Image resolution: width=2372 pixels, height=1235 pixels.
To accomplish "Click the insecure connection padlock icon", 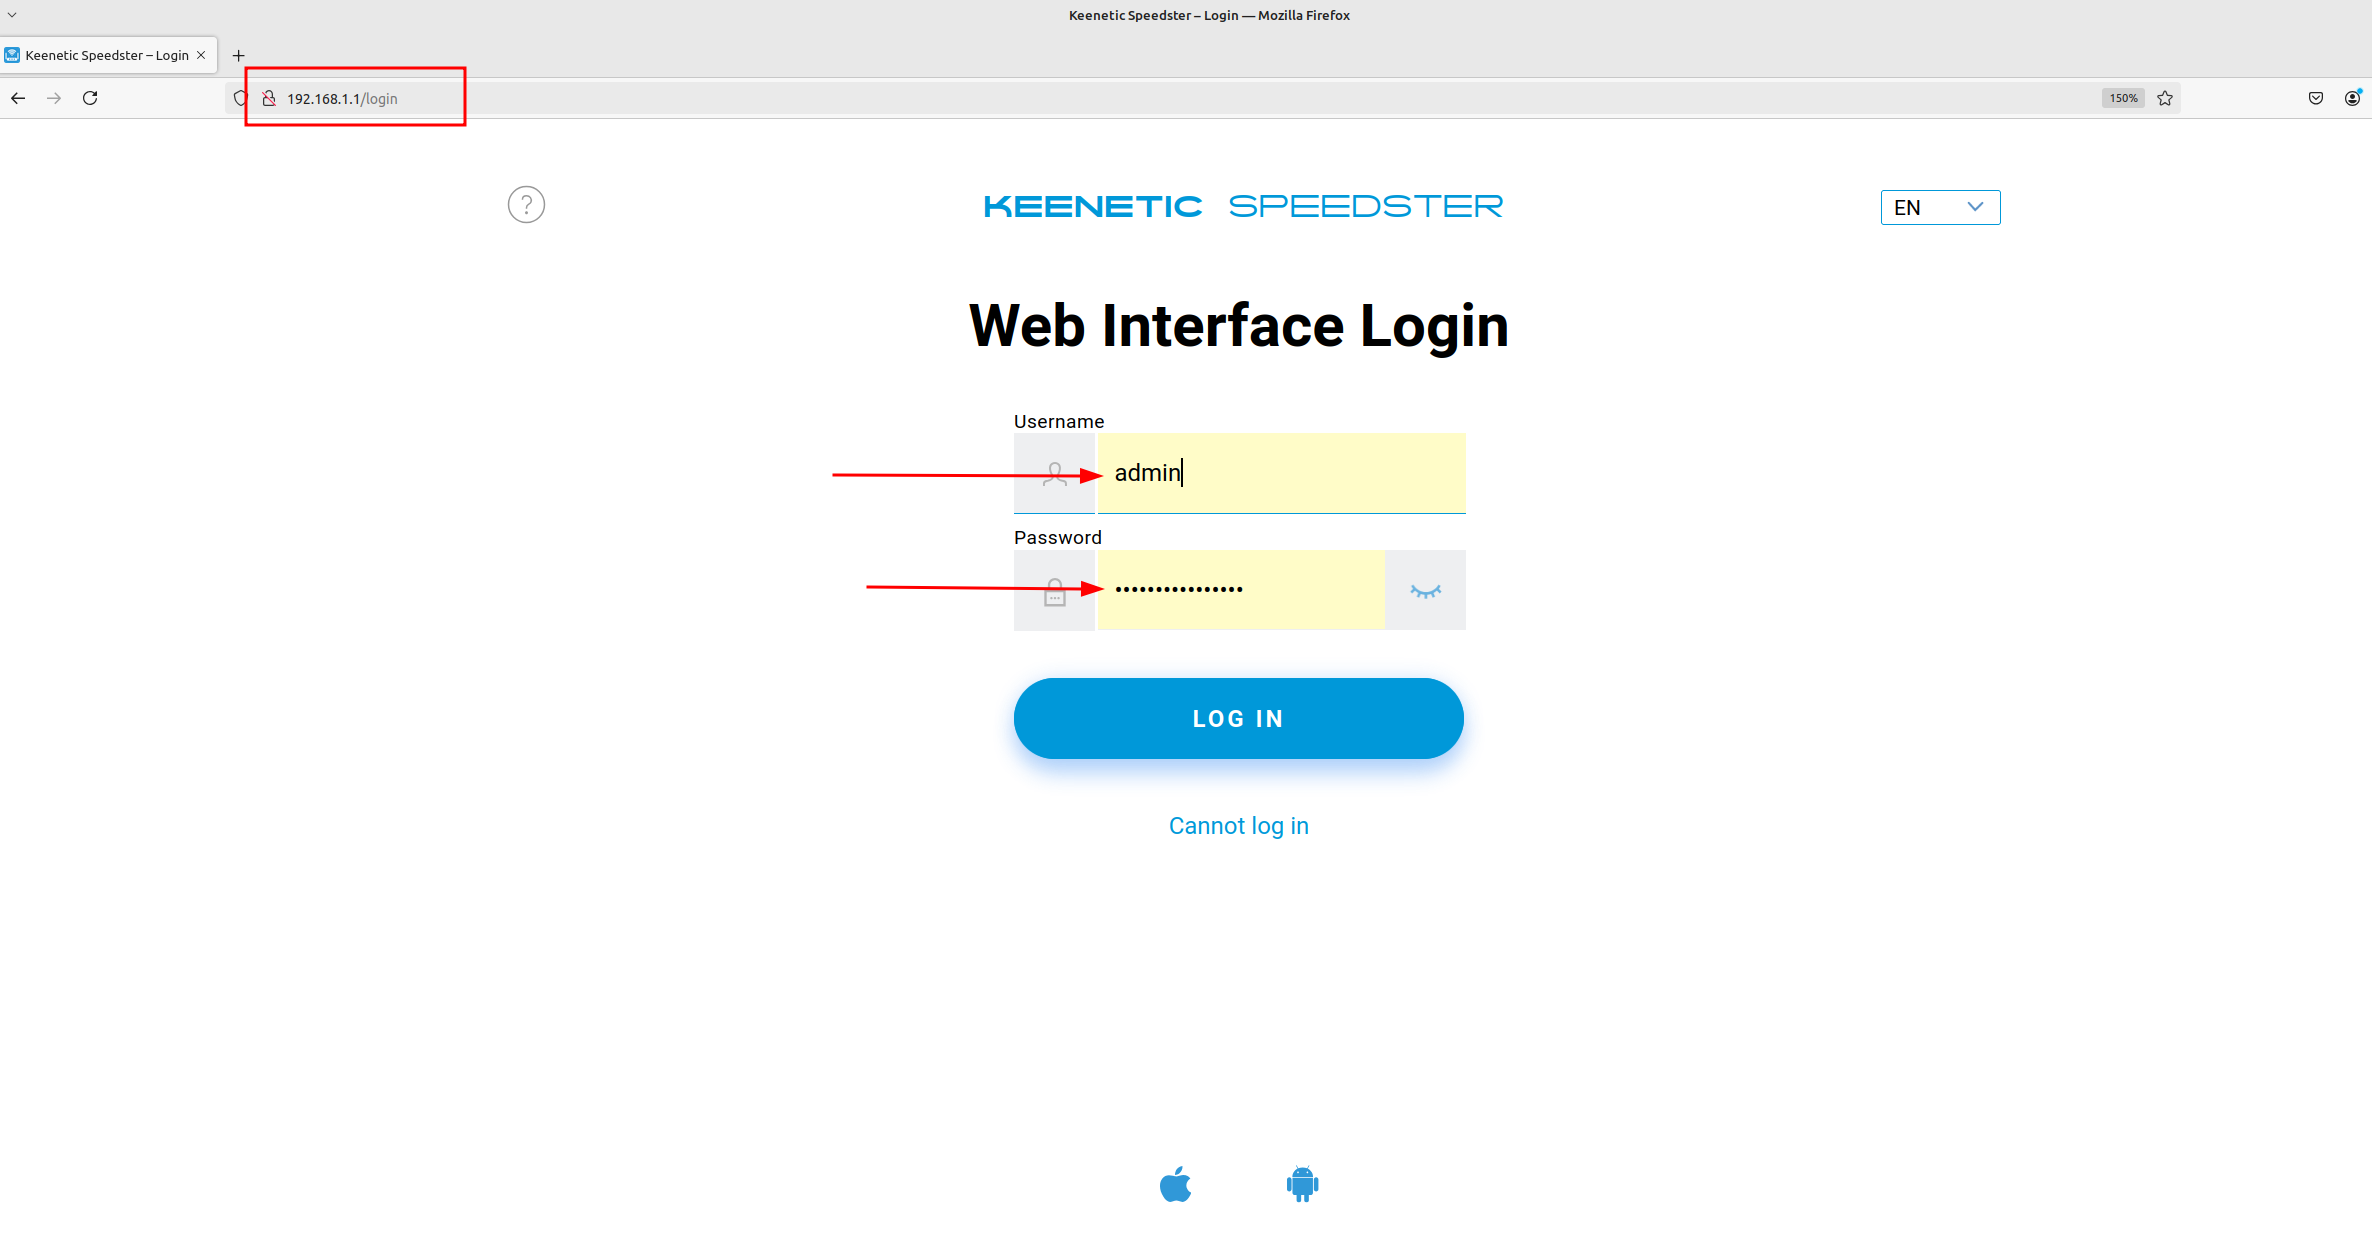I will coord(269,98).
